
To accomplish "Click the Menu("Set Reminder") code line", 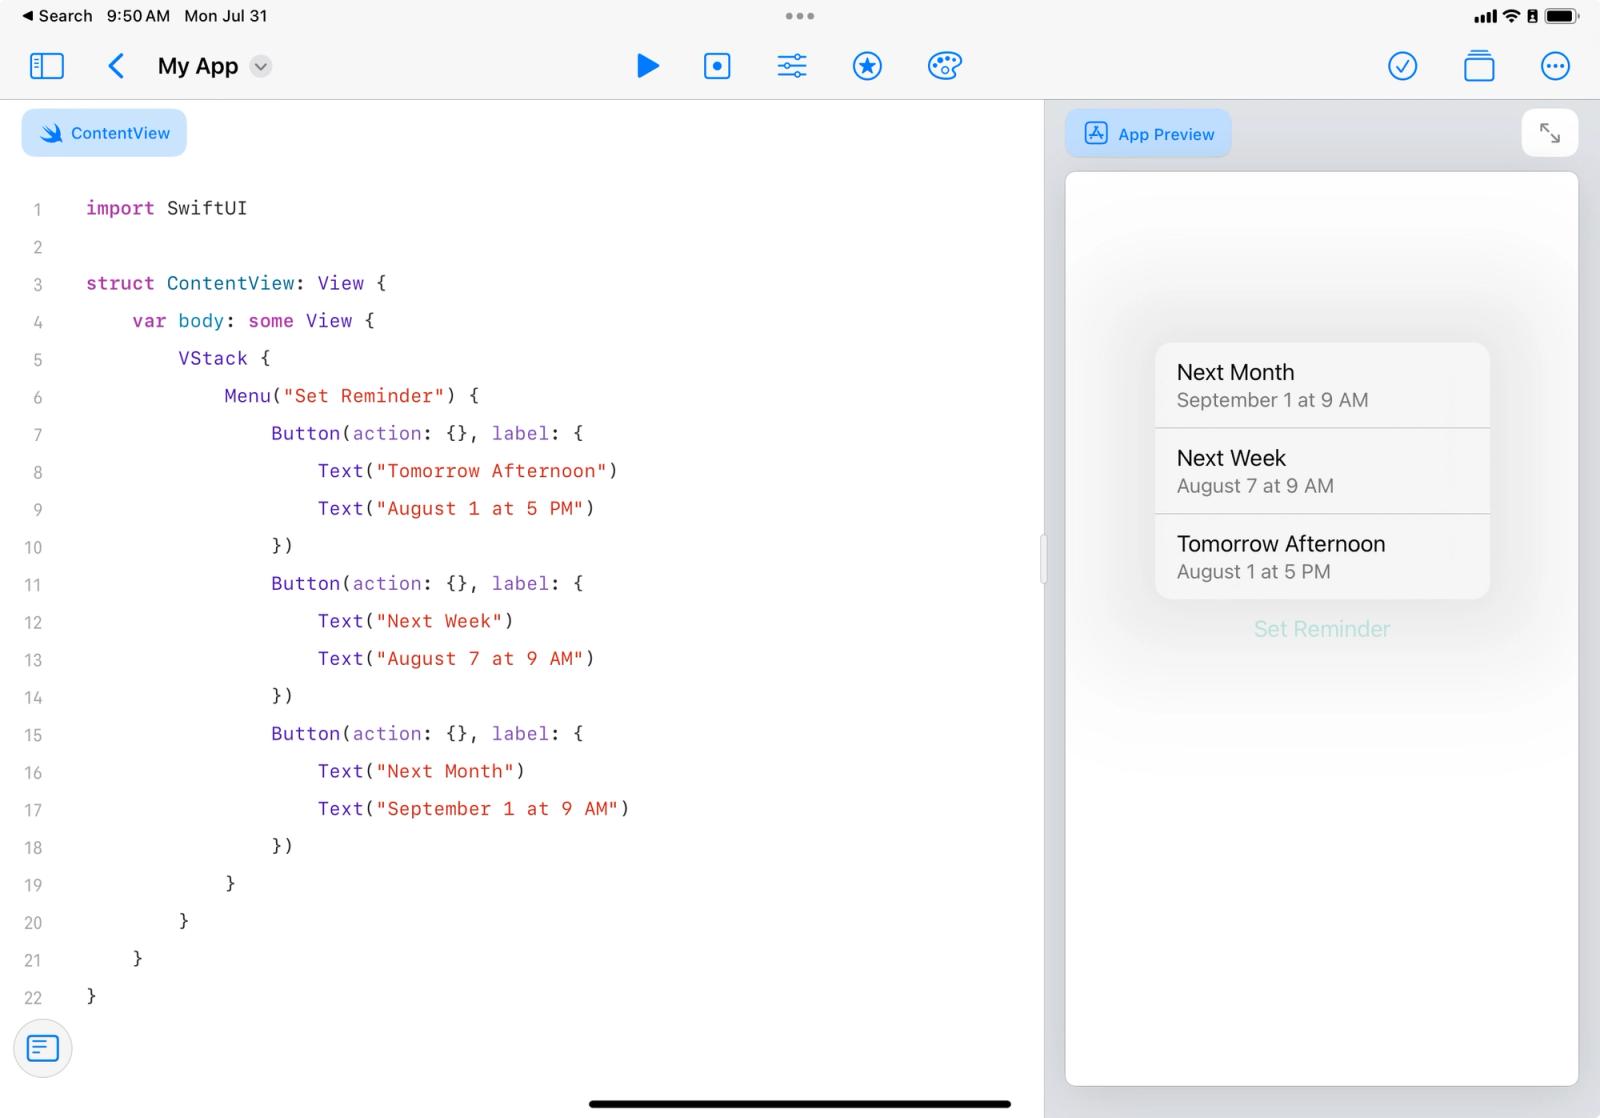I will point(352,396).
